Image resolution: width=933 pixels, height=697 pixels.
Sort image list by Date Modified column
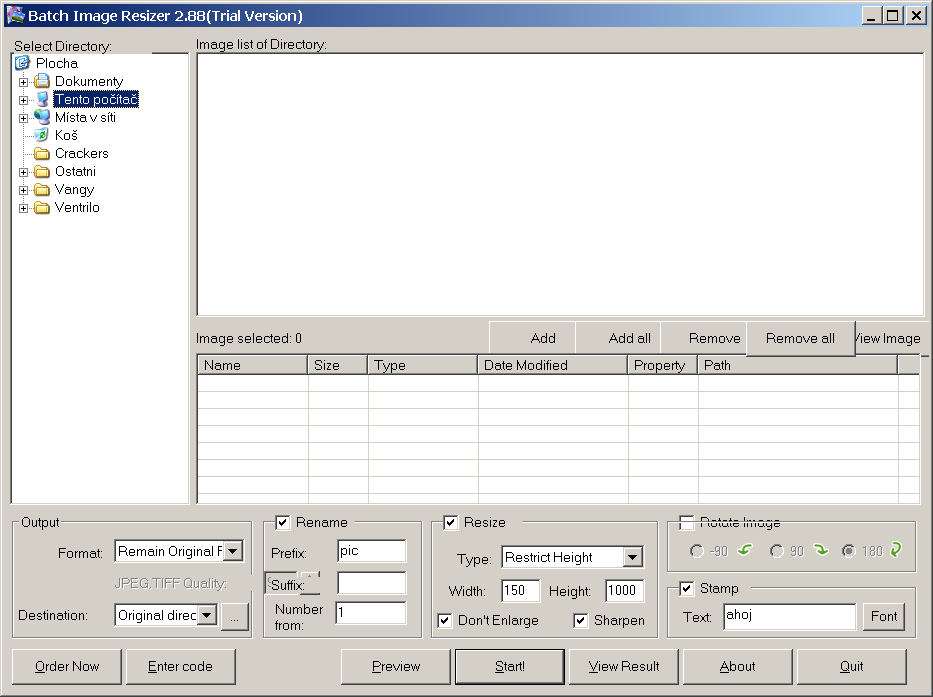552,365
